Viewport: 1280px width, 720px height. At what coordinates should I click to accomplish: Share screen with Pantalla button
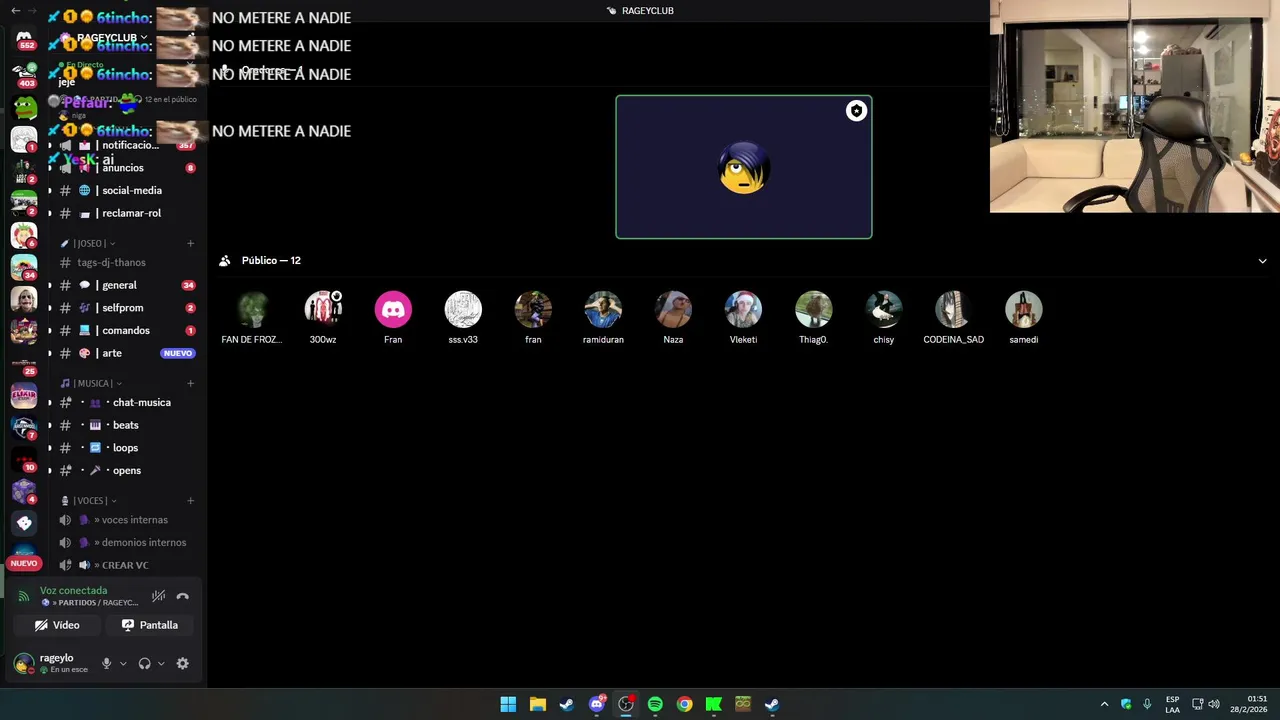click(150, 625)
